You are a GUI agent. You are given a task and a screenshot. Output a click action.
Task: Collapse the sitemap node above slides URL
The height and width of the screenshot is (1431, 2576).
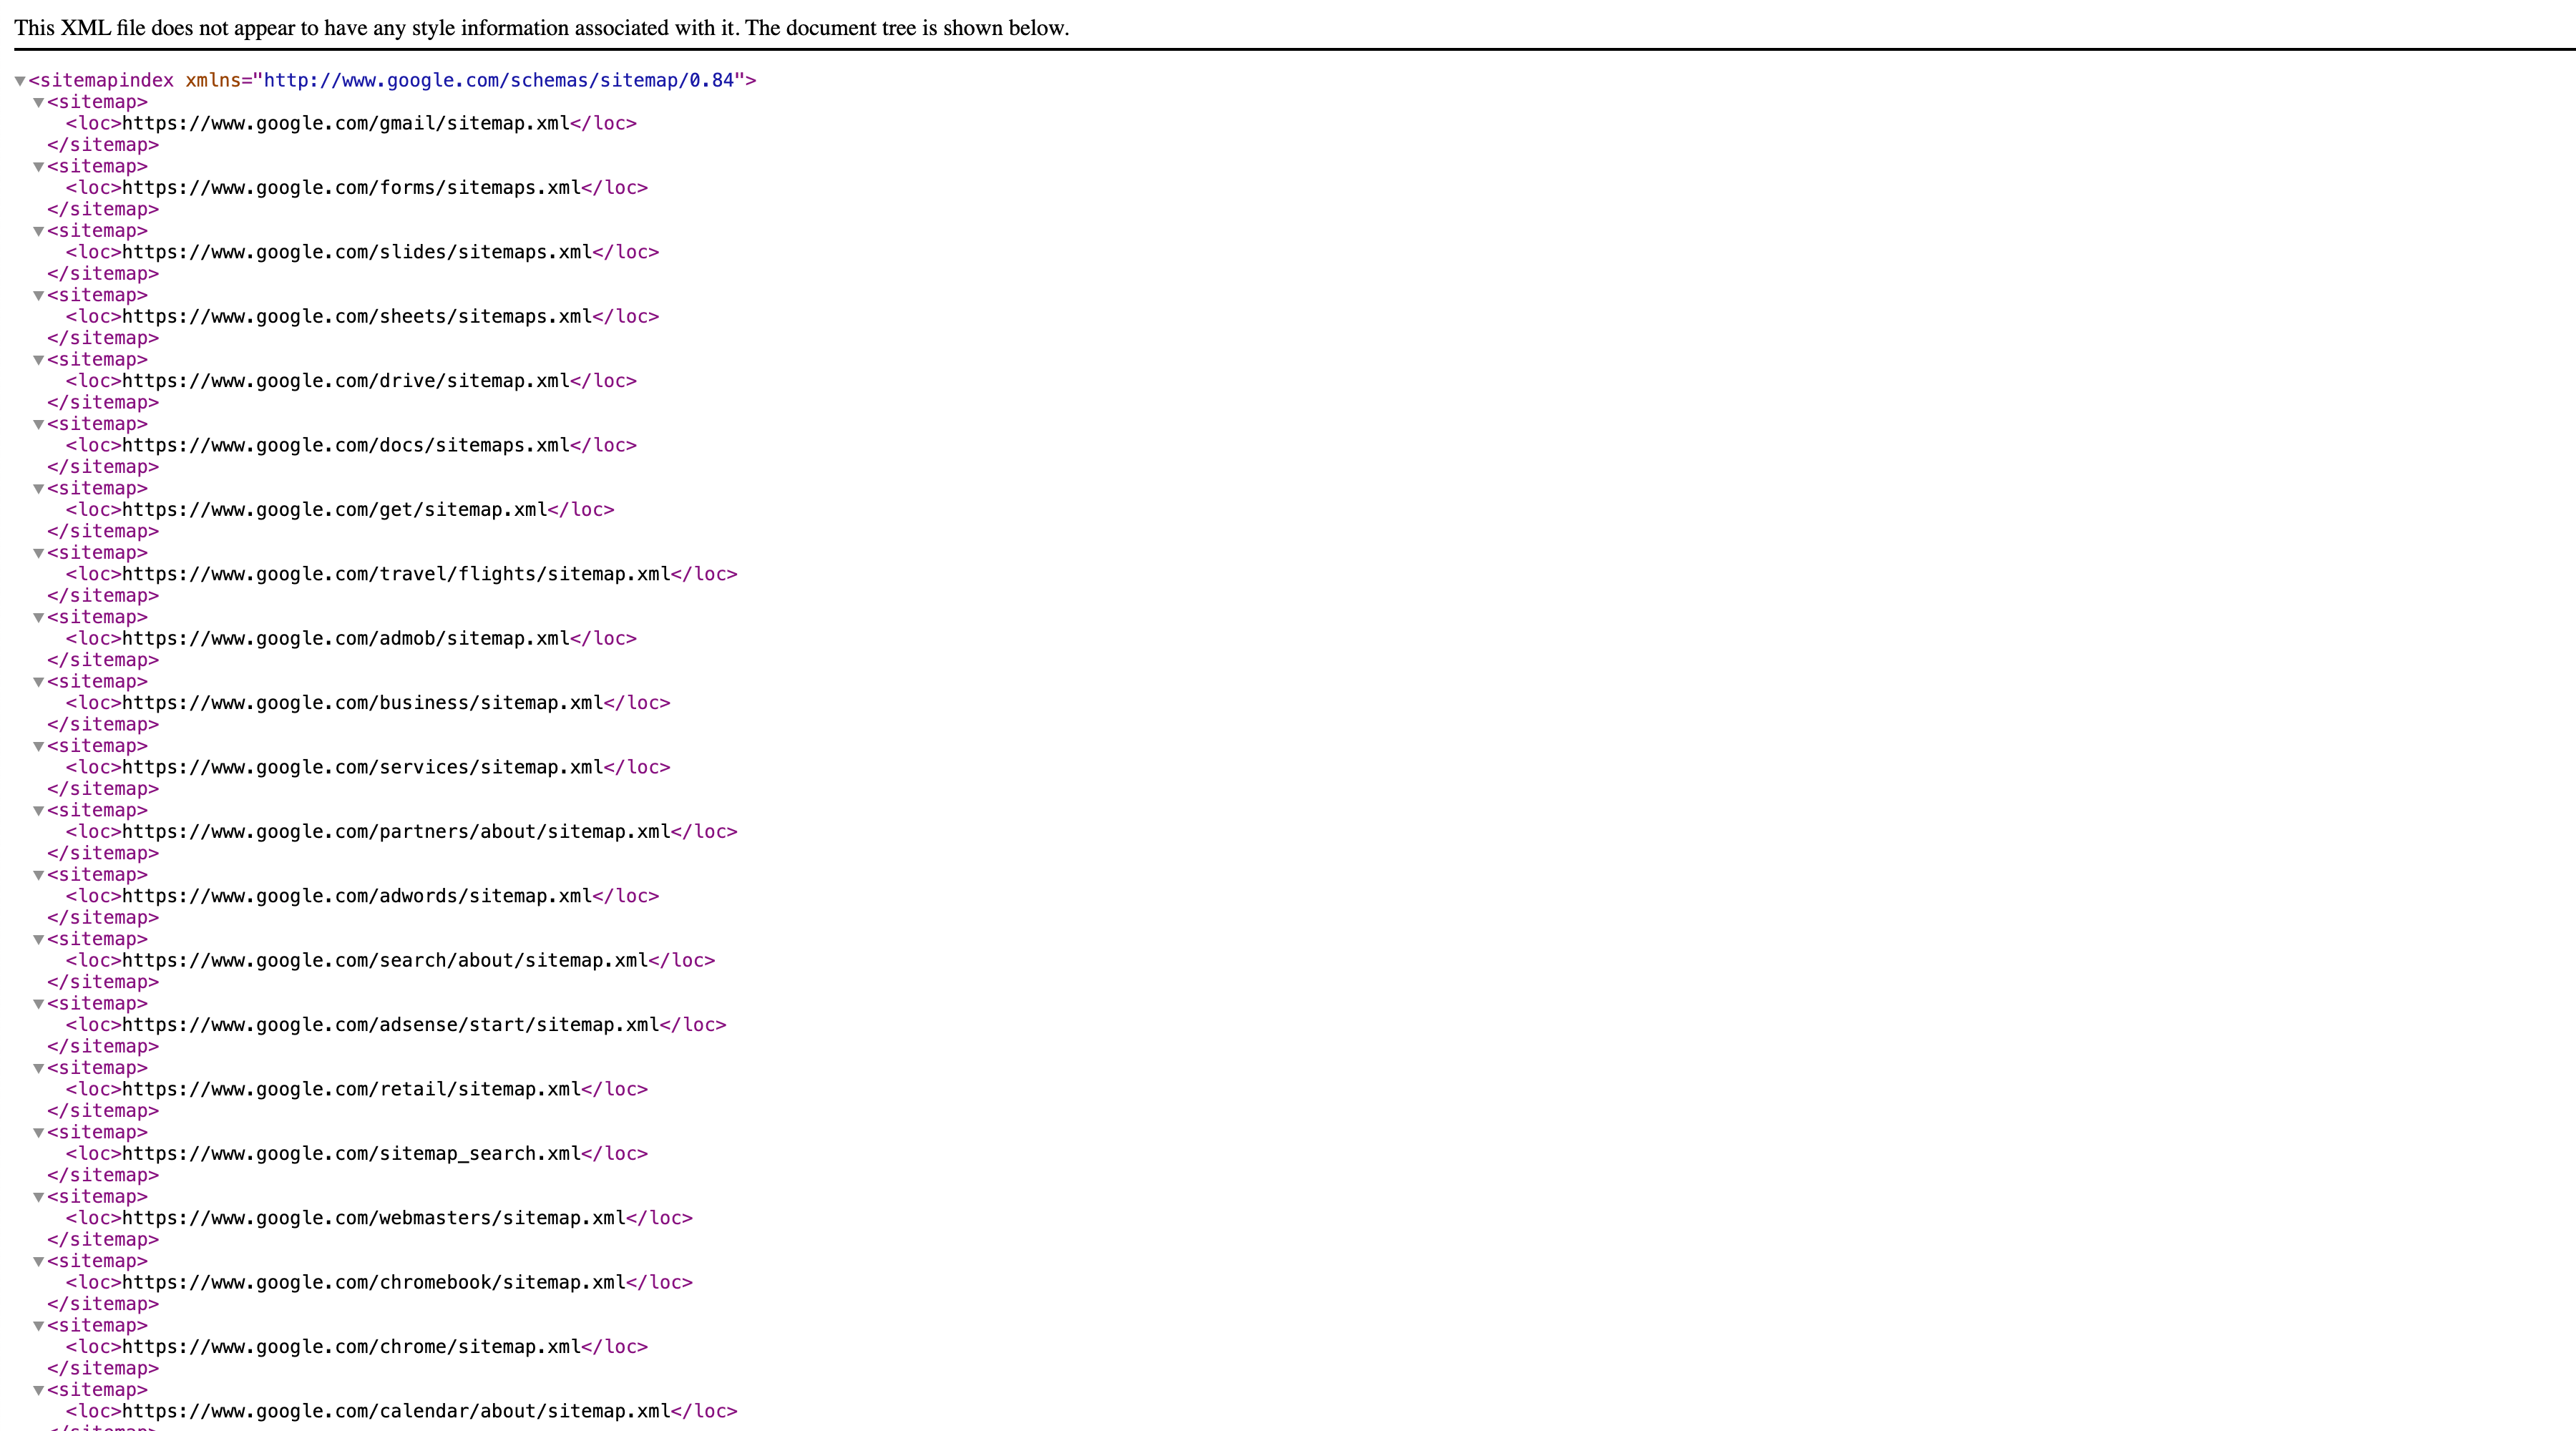[39, 232]
